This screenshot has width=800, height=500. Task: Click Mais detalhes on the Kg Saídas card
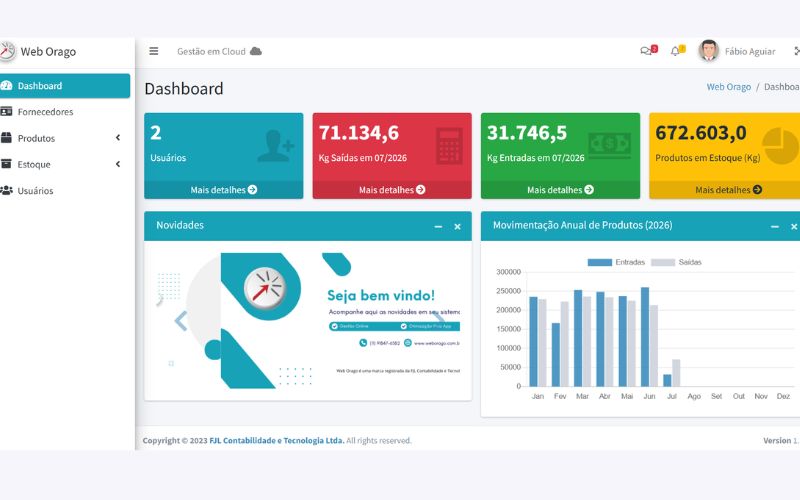(392, 190)
